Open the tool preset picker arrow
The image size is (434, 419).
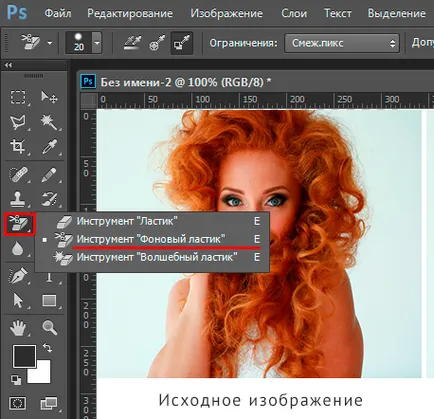point(50,43)
